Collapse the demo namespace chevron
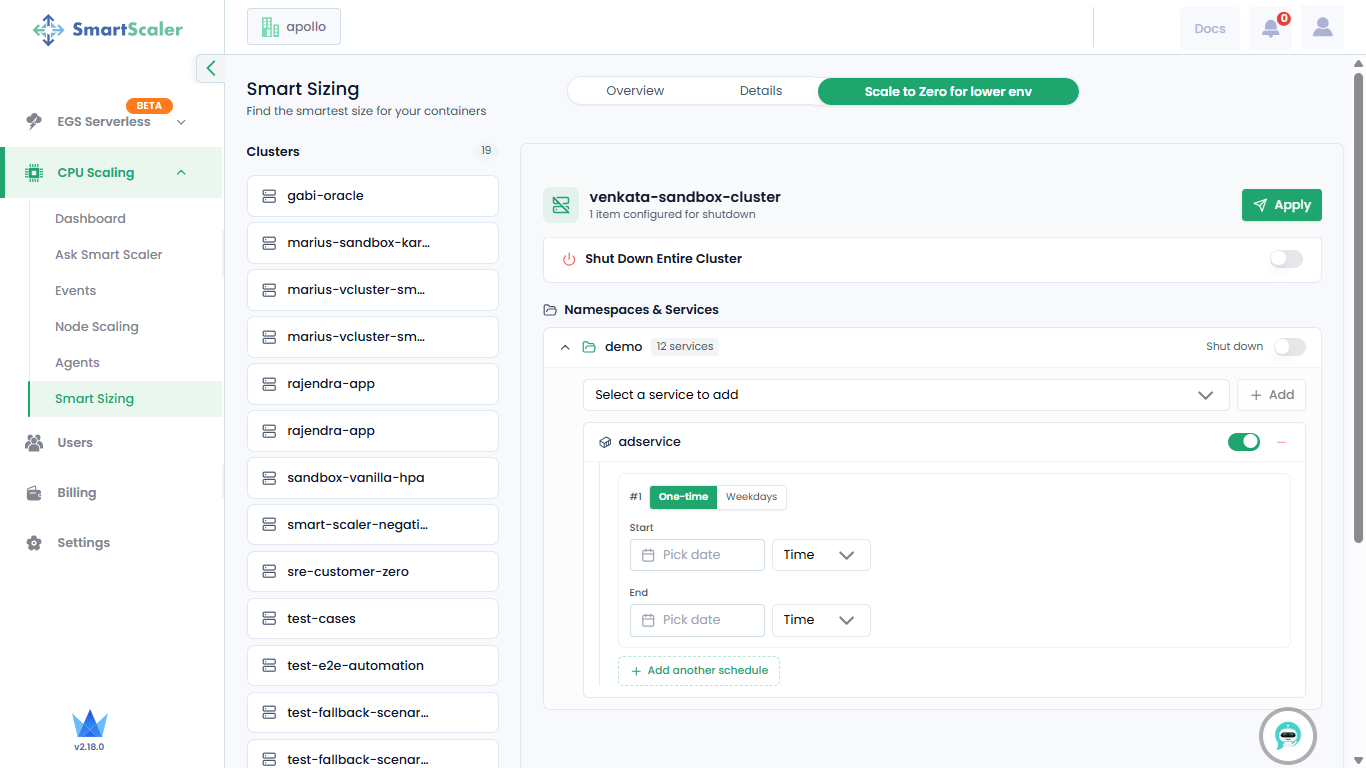This screenshot has height=768, width=1366. (x=565, y=347)
